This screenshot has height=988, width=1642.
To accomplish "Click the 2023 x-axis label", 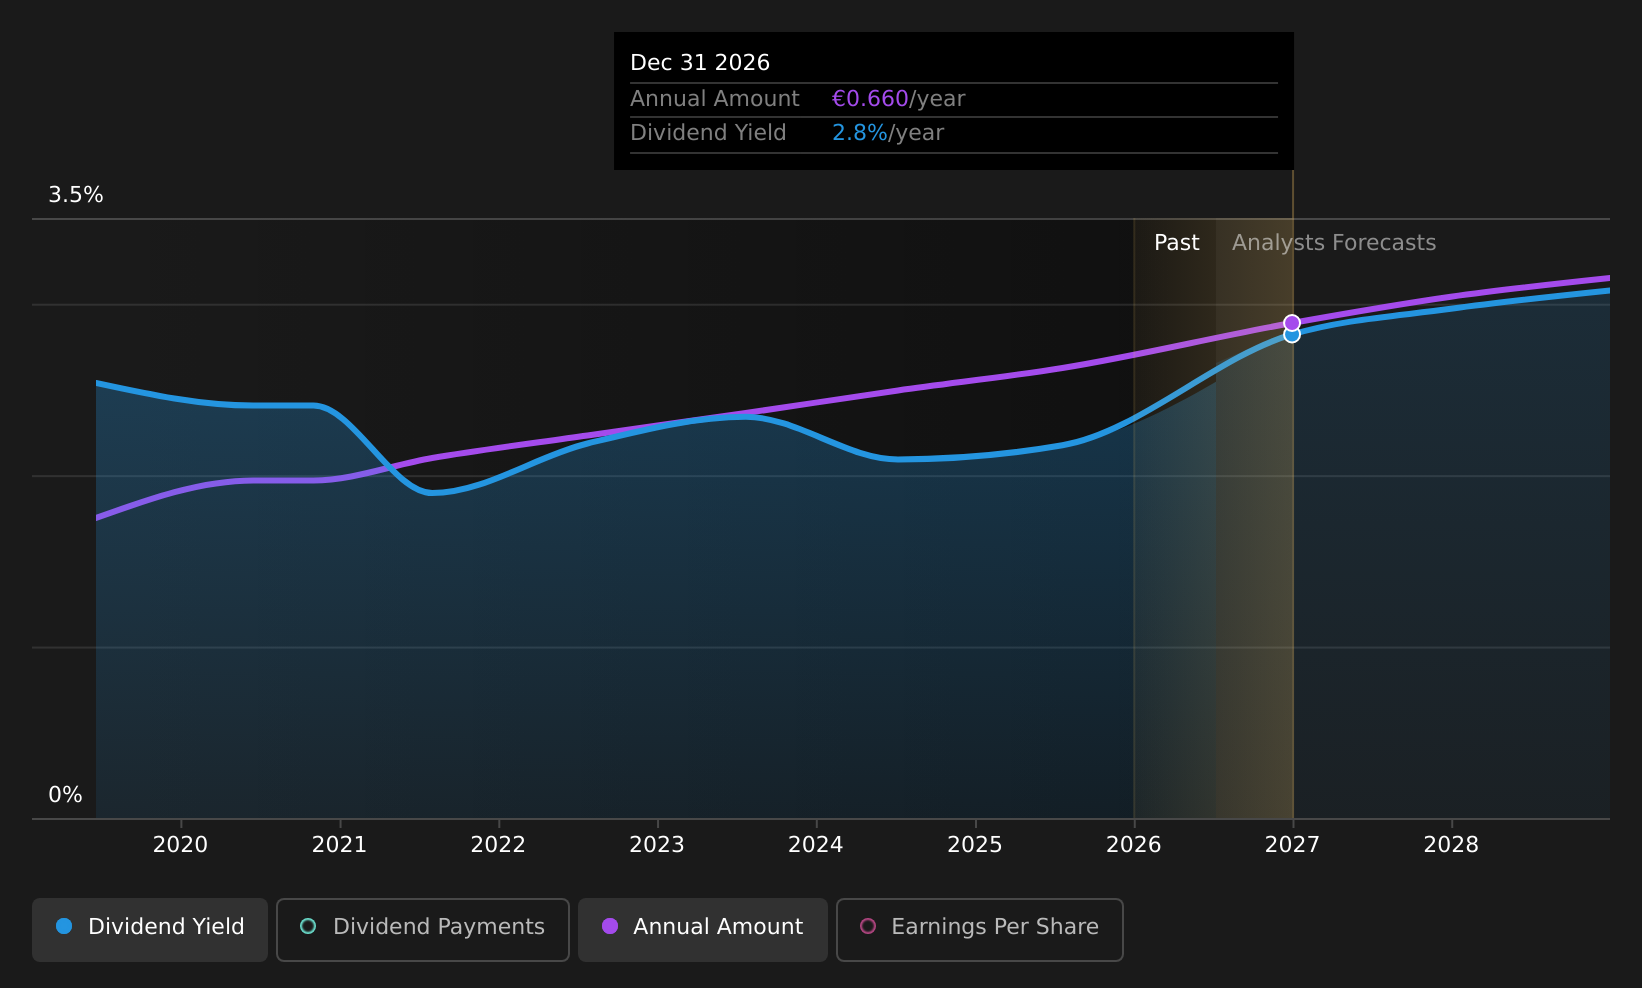I will (657, 845).
